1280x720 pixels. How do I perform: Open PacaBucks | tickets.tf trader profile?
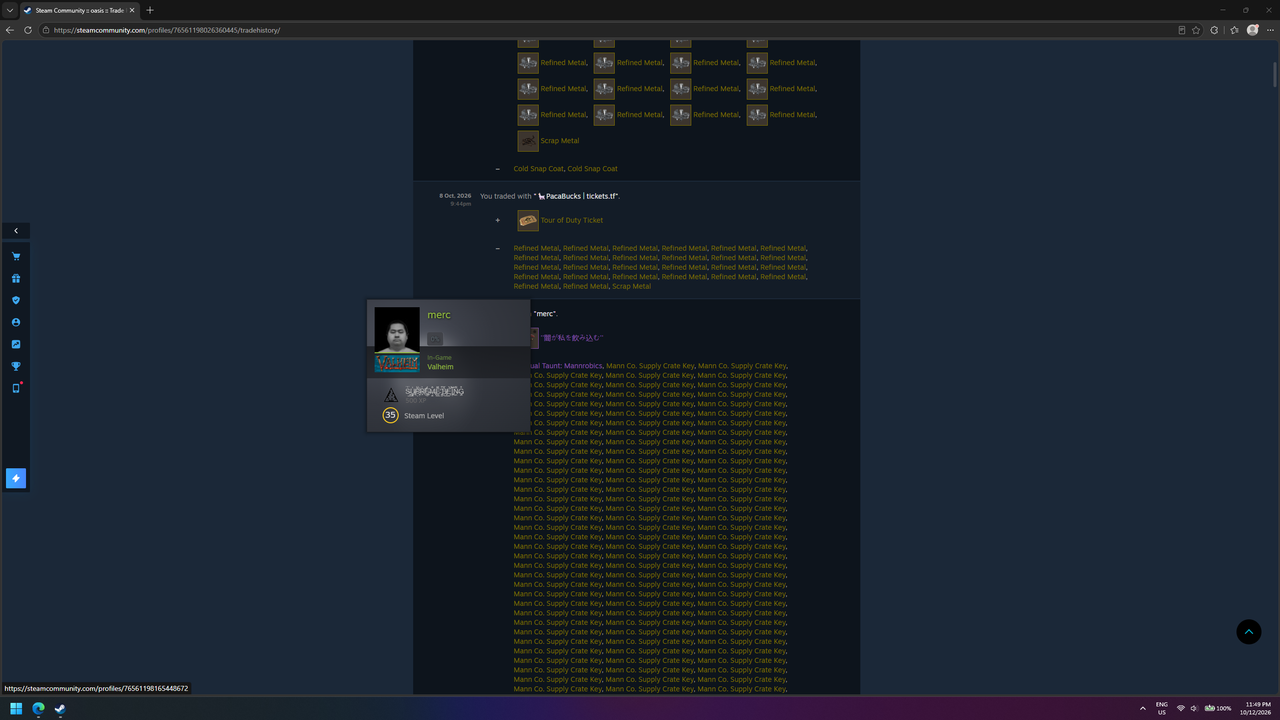pos(577,196)
